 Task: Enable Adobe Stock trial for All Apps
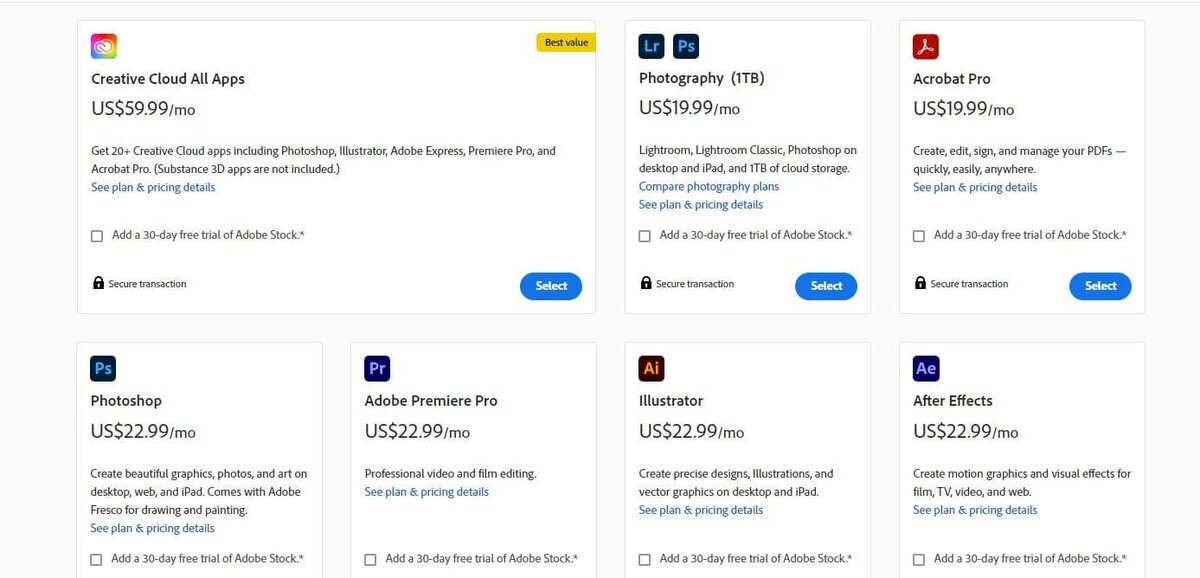point(97,236)
